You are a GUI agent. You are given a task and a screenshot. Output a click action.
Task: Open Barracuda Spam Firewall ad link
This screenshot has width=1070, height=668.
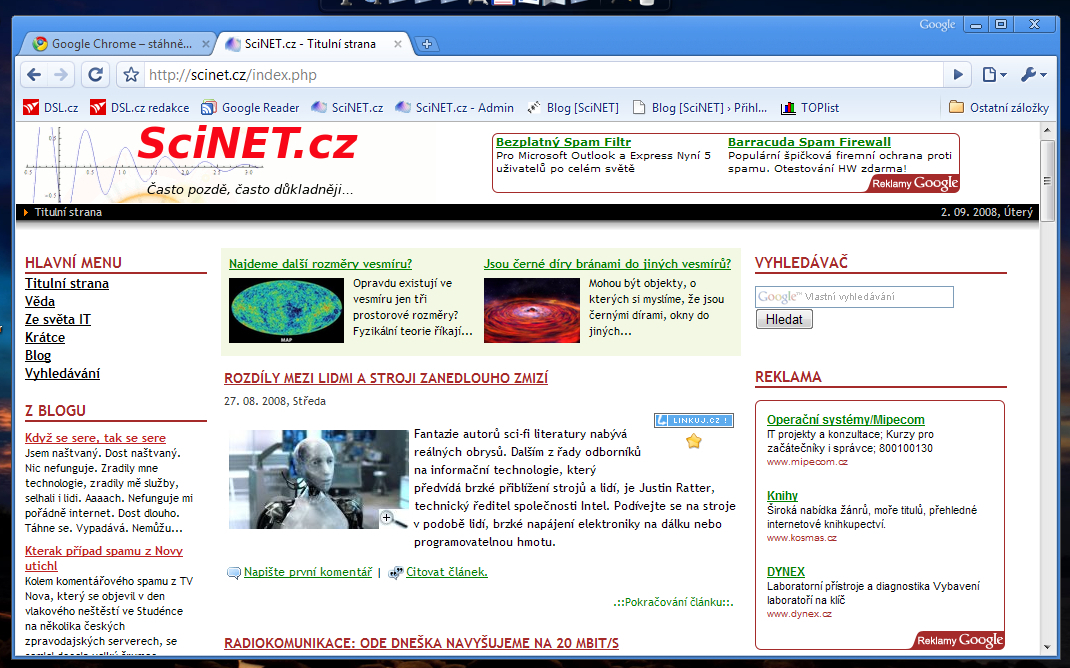click(809, 142)
